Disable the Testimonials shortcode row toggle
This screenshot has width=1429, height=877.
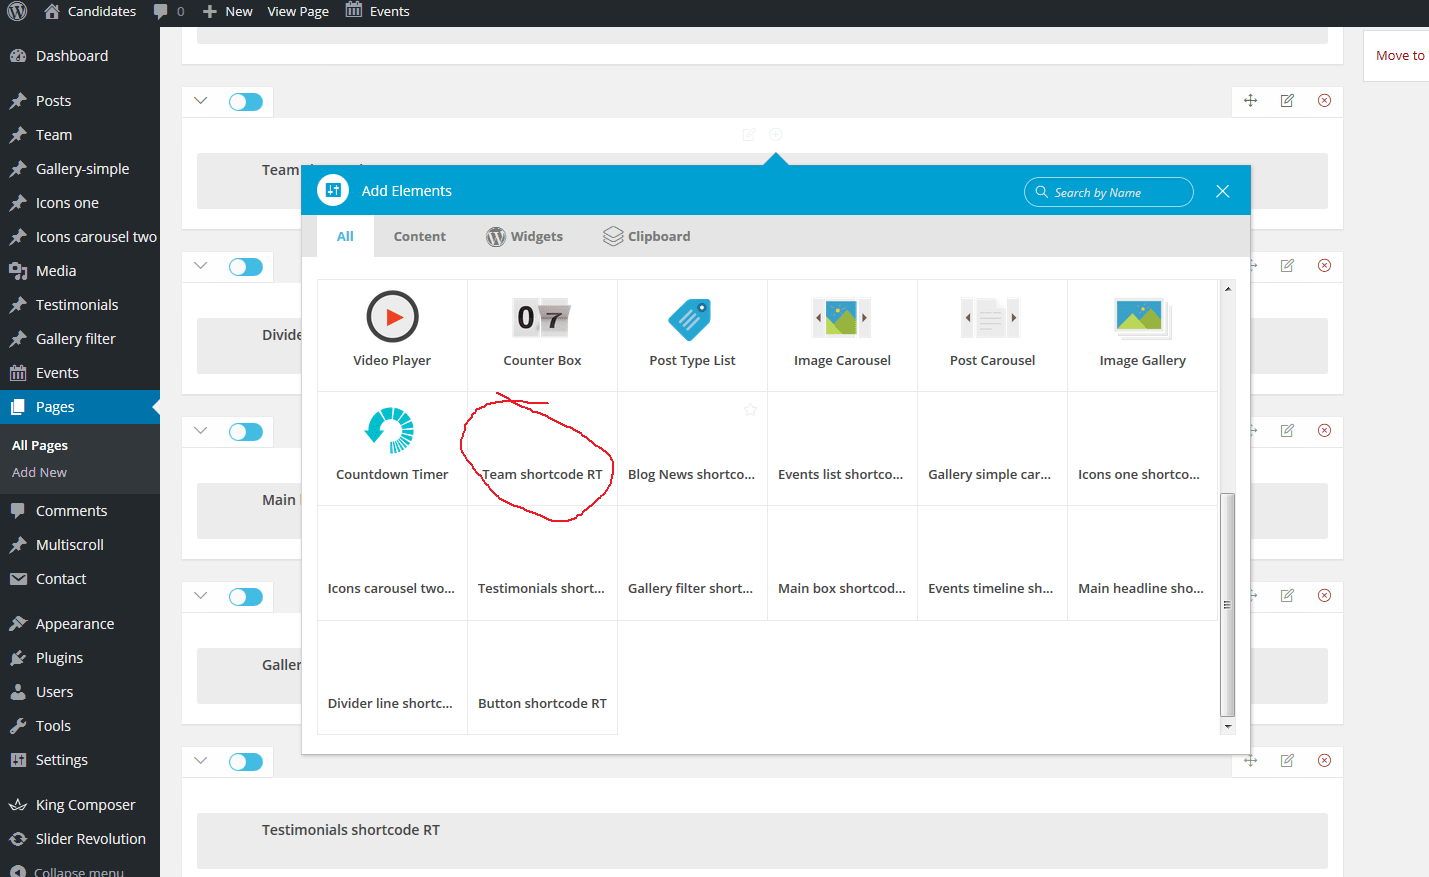tap(246, 762)
